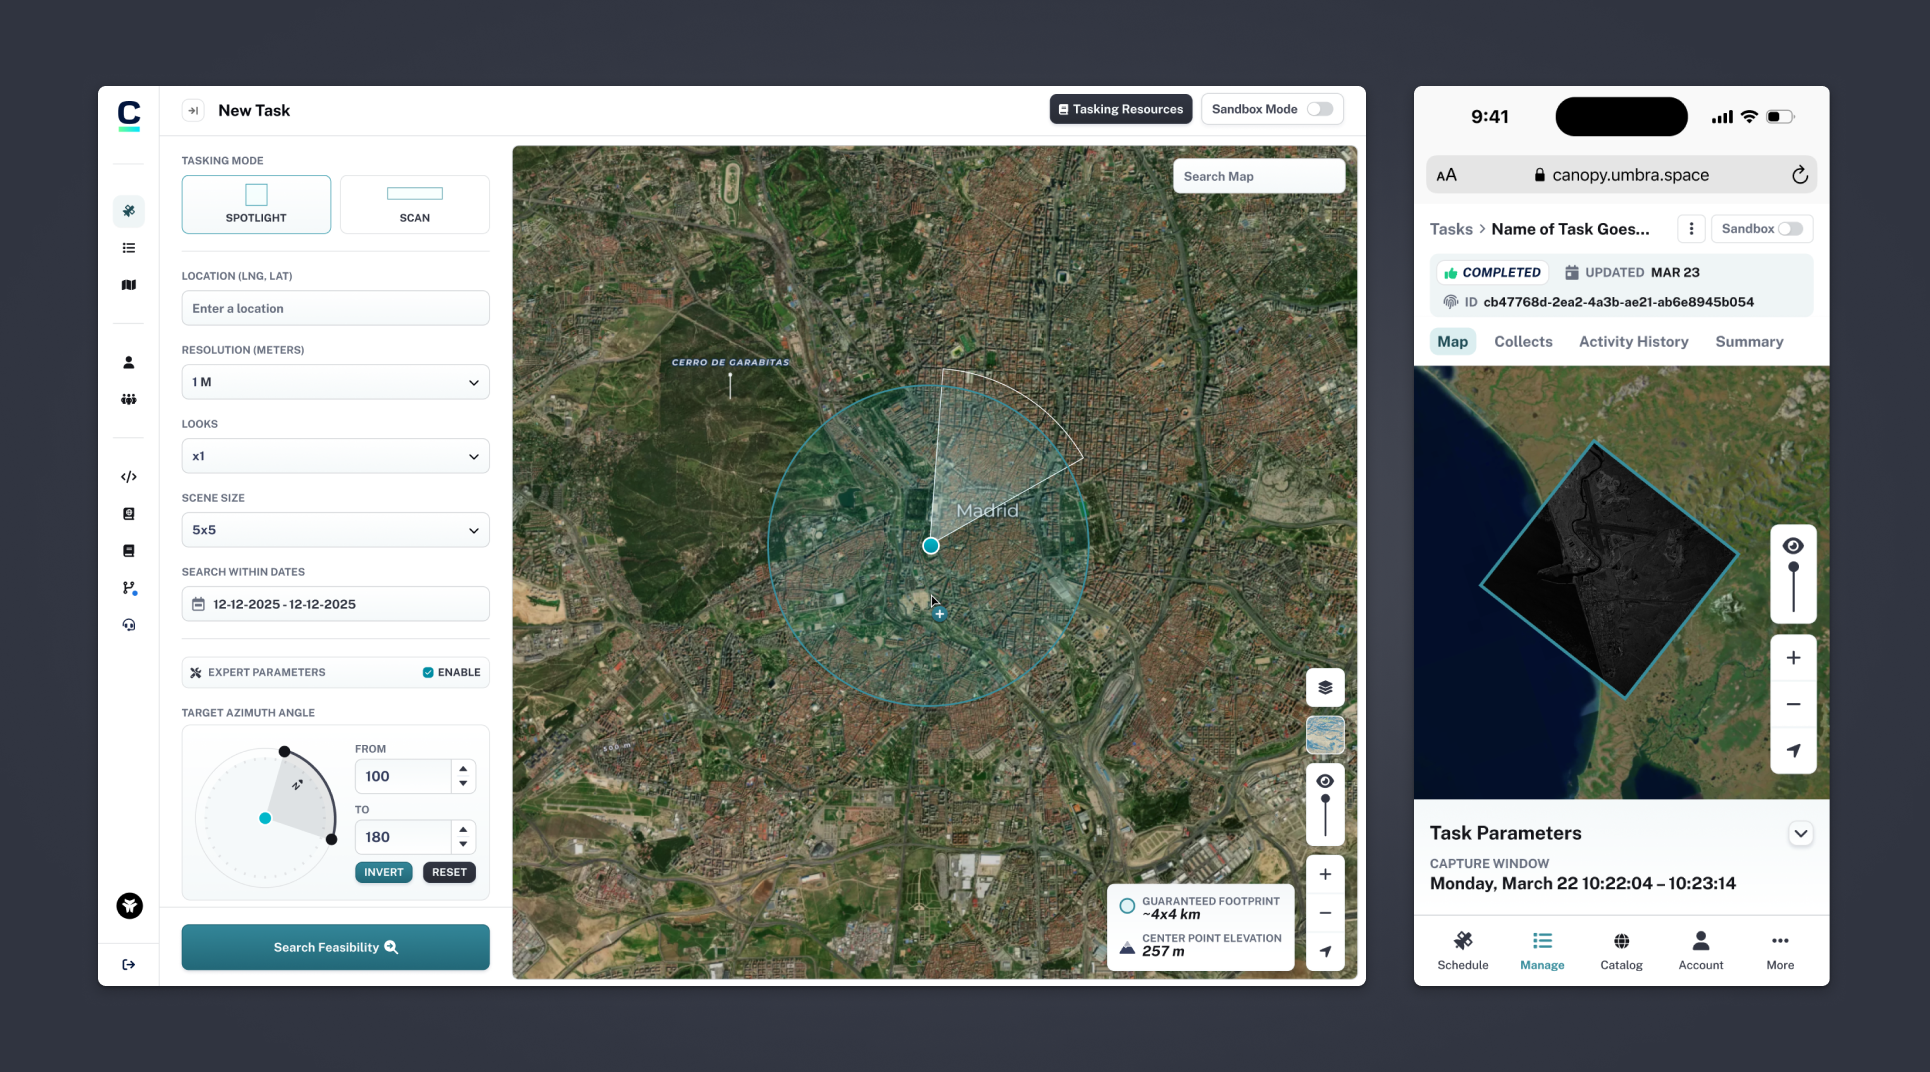Collapse the Task Parameters section chevron

pos(1800,833)
